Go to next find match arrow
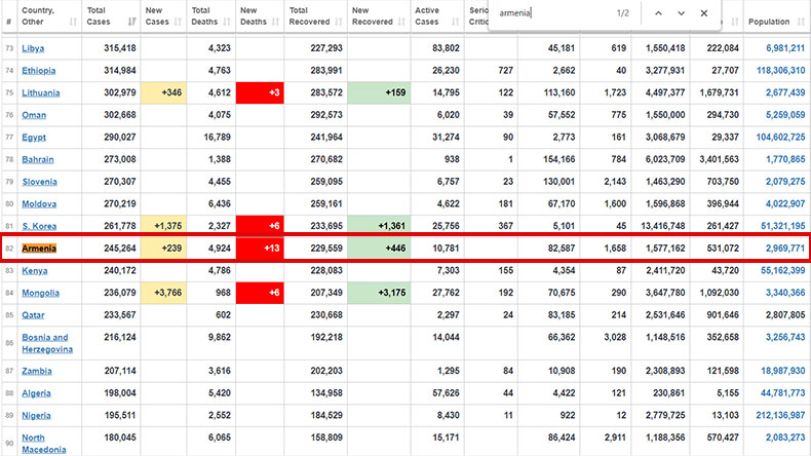This screenshot has width=811, height=456. (x=681, y=13)
